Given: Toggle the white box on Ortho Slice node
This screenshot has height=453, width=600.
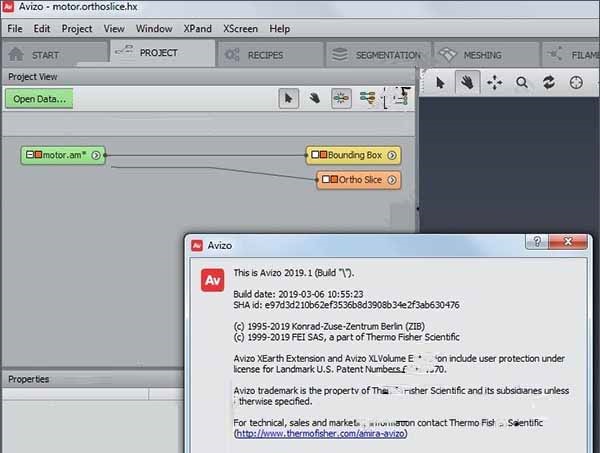Looking at the screenshot, I should click(x=326, y=179).
